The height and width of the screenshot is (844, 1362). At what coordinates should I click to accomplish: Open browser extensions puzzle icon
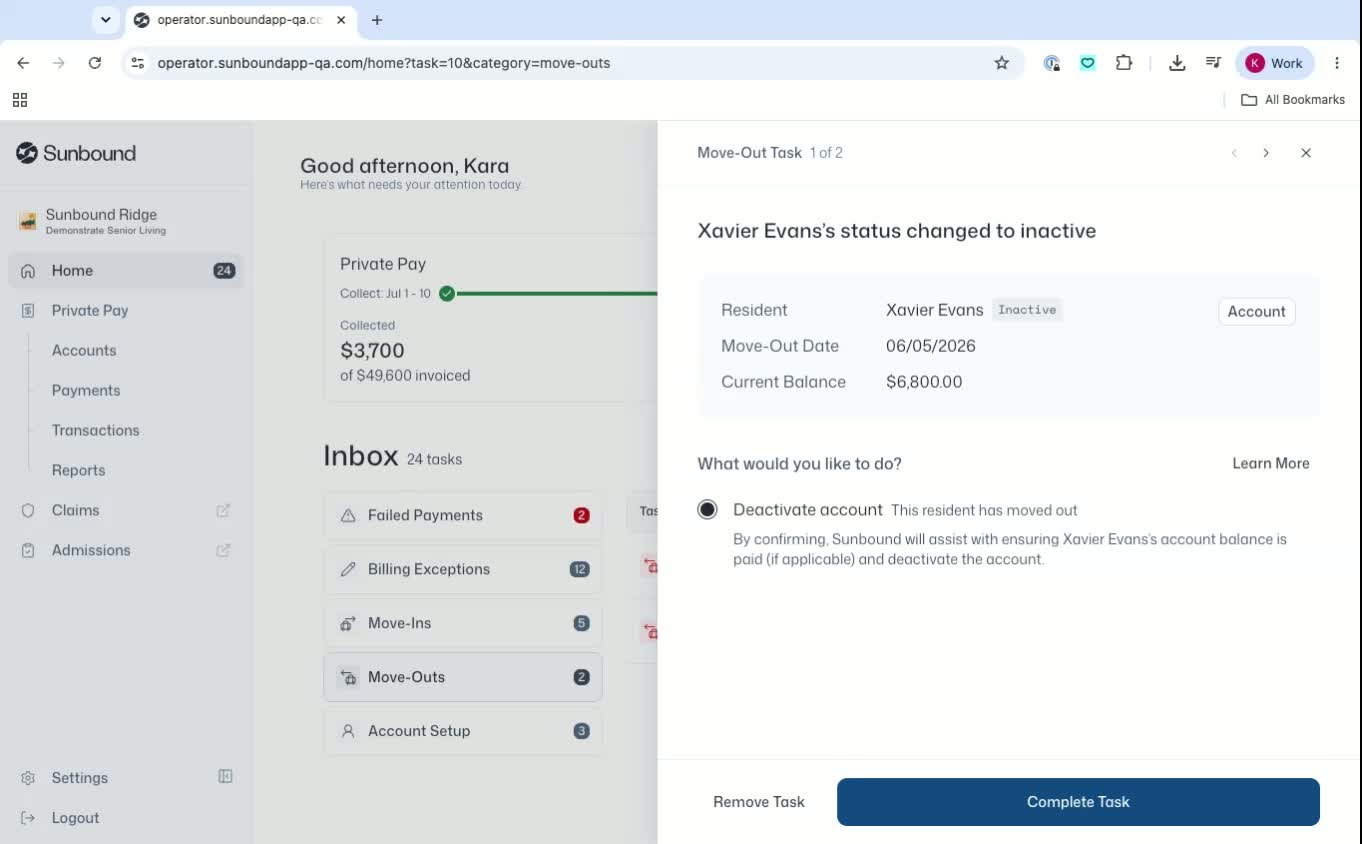point(1124,63)
